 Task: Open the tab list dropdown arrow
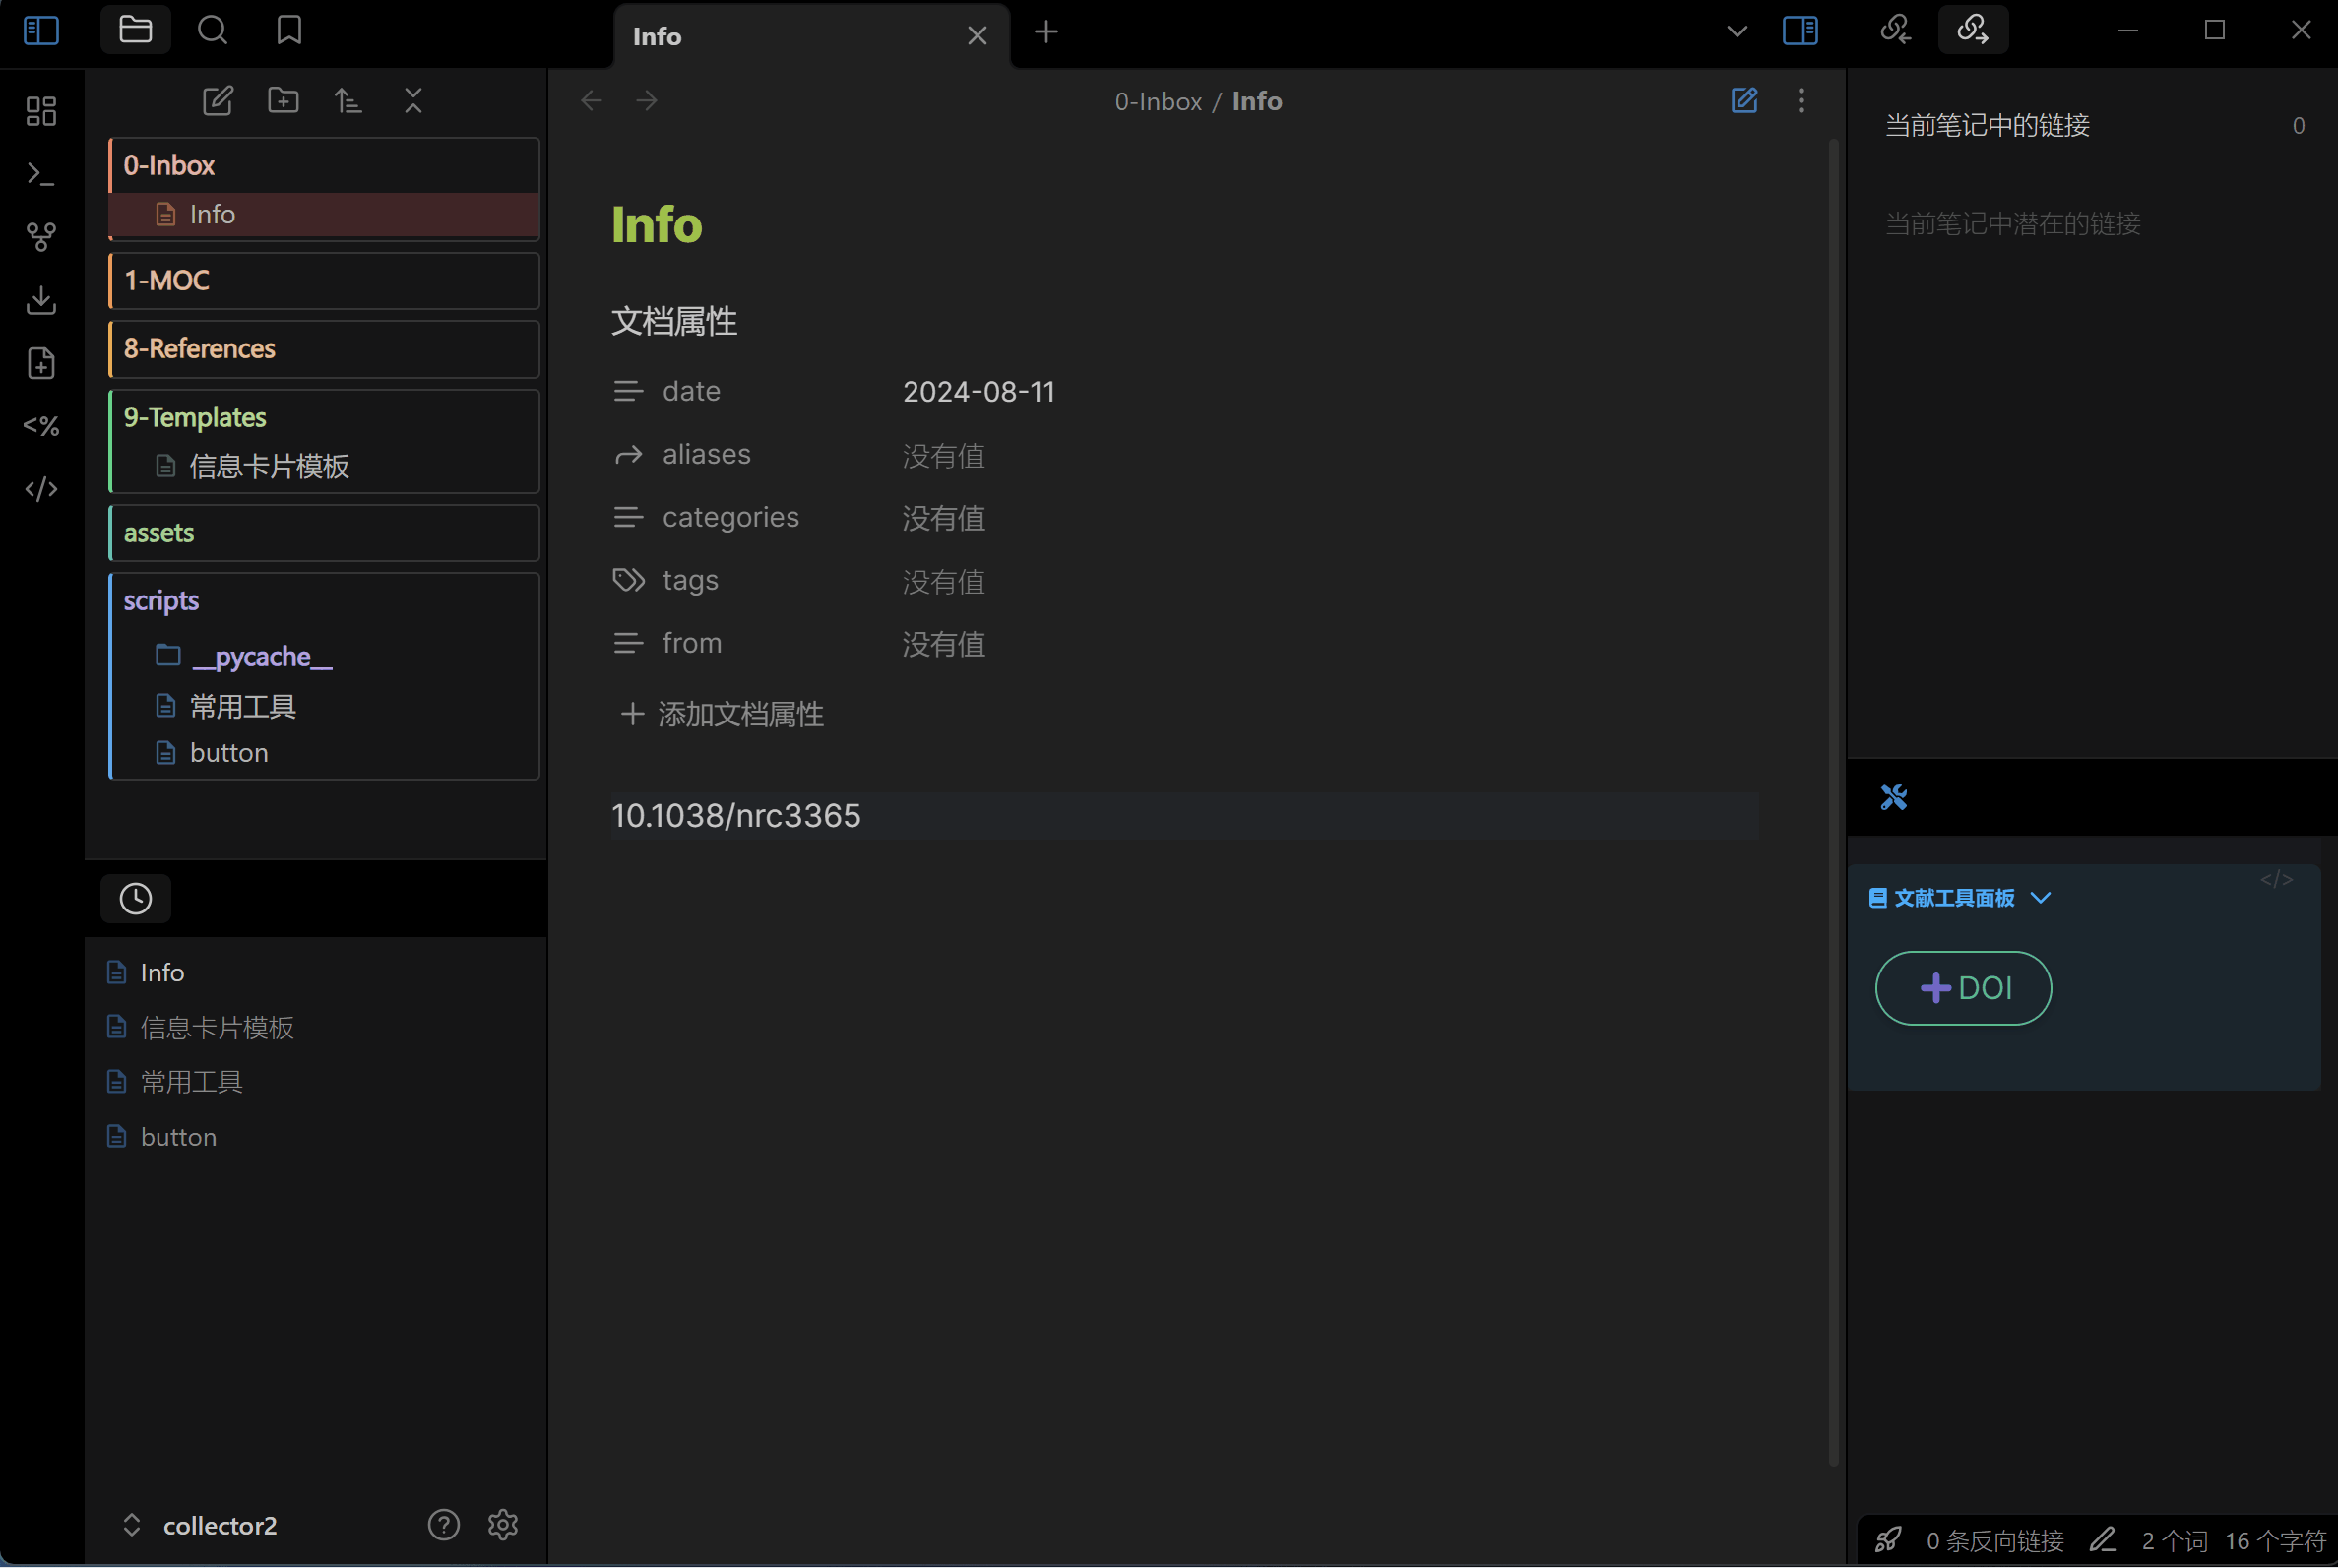coord(1737,32)
